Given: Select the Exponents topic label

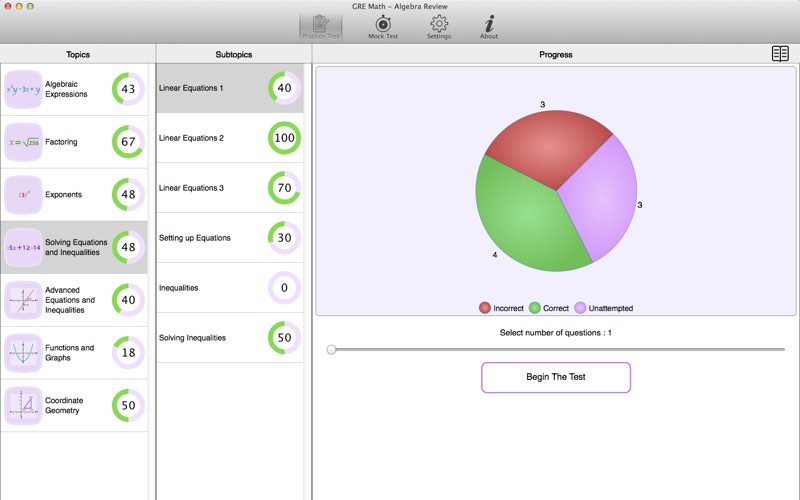Looking at the screenshot, I should click(63, 194).
